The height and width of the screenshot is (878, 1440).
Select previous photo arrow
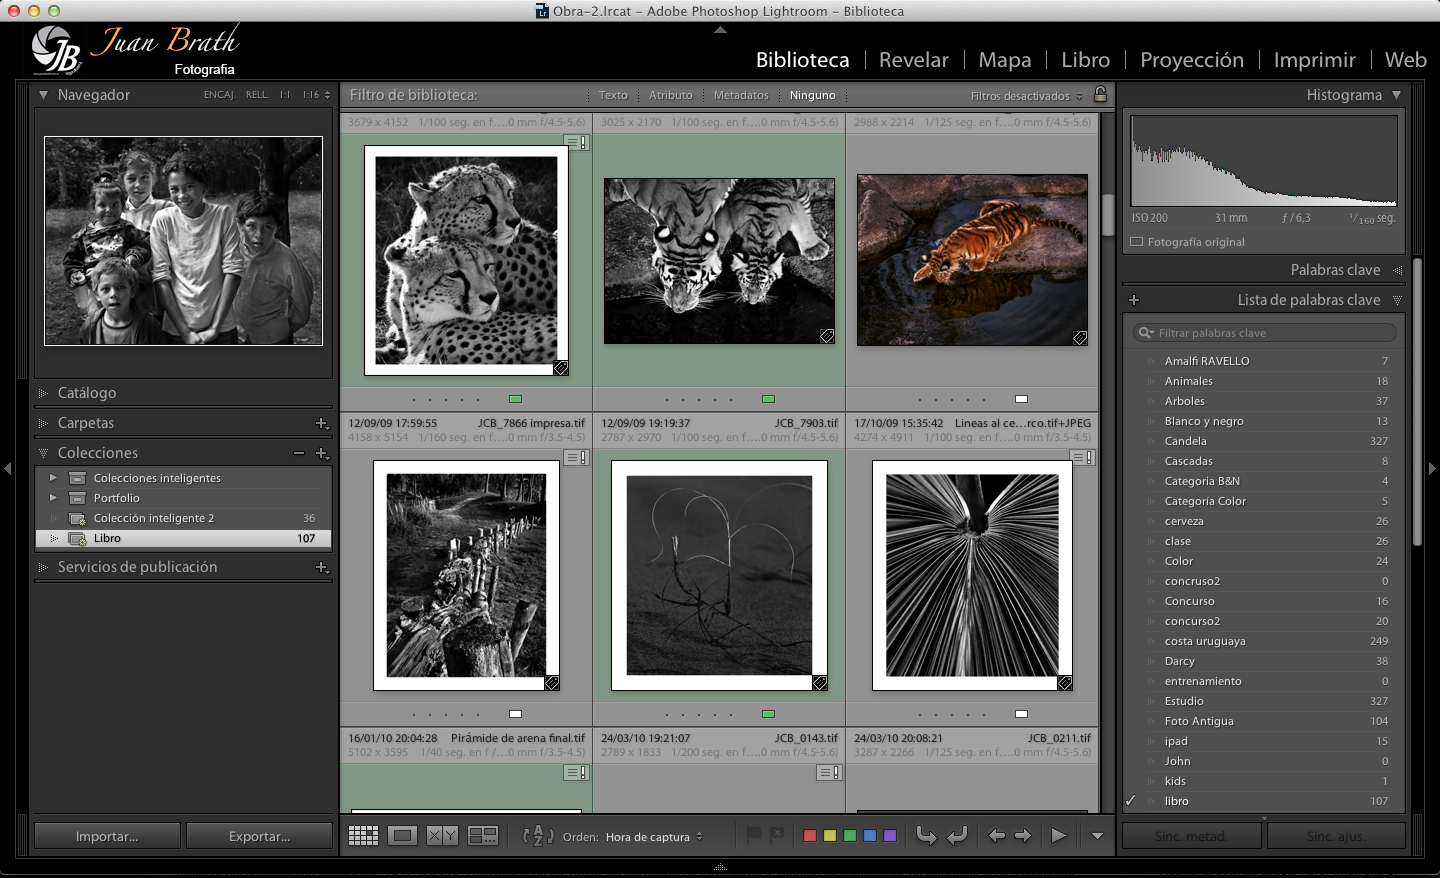996,836
